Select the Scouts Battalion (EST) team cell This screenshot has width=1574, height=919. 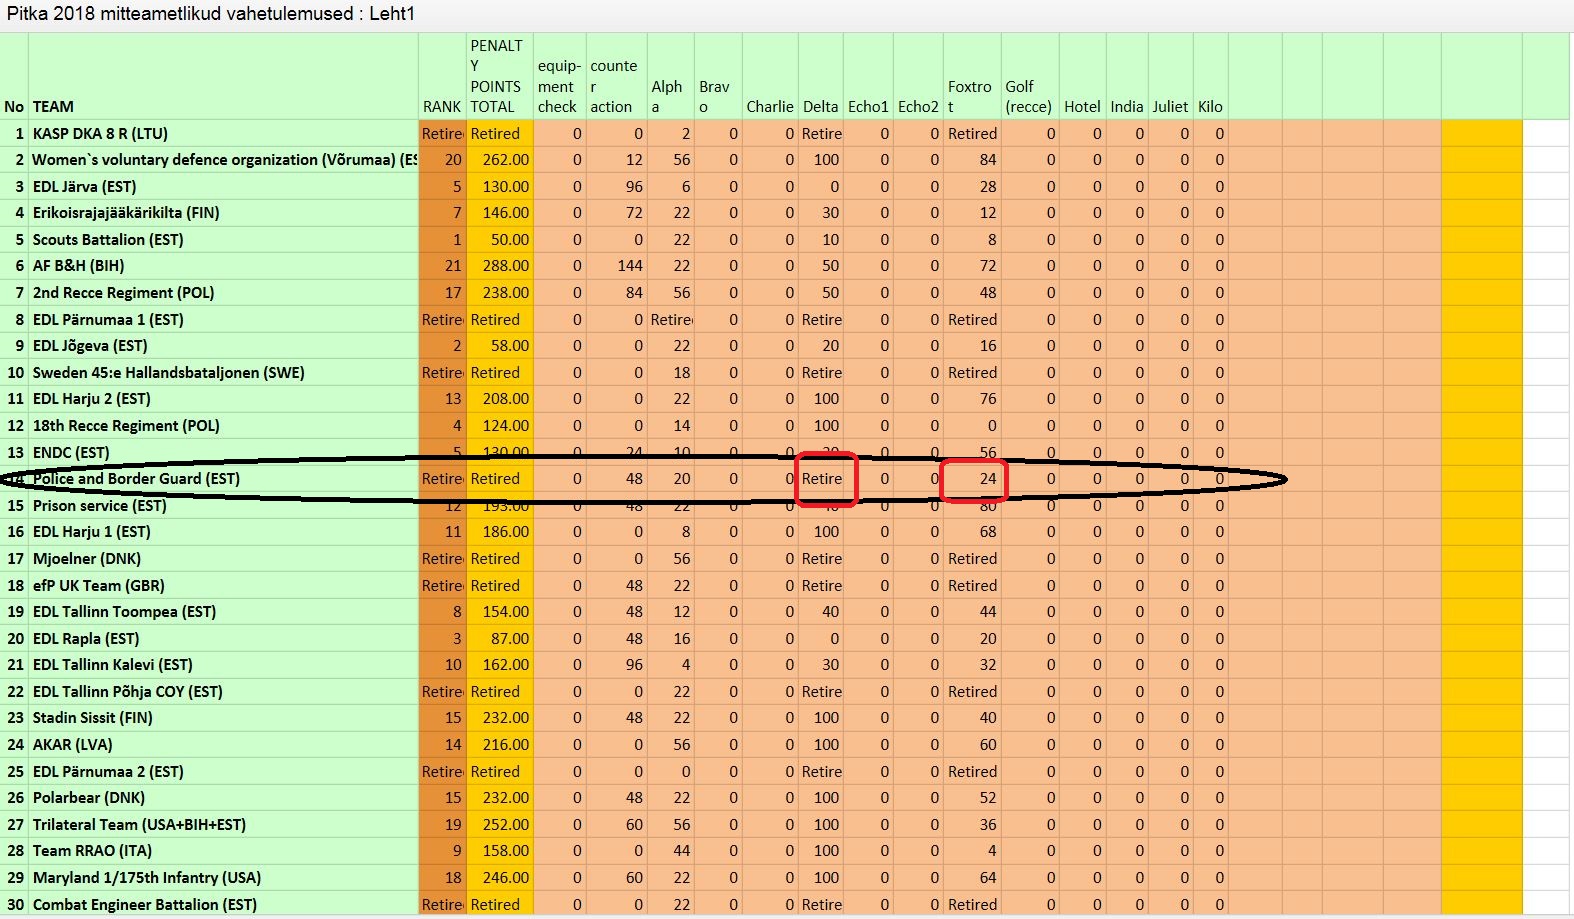pyautogui.click(x=108, y=240)
